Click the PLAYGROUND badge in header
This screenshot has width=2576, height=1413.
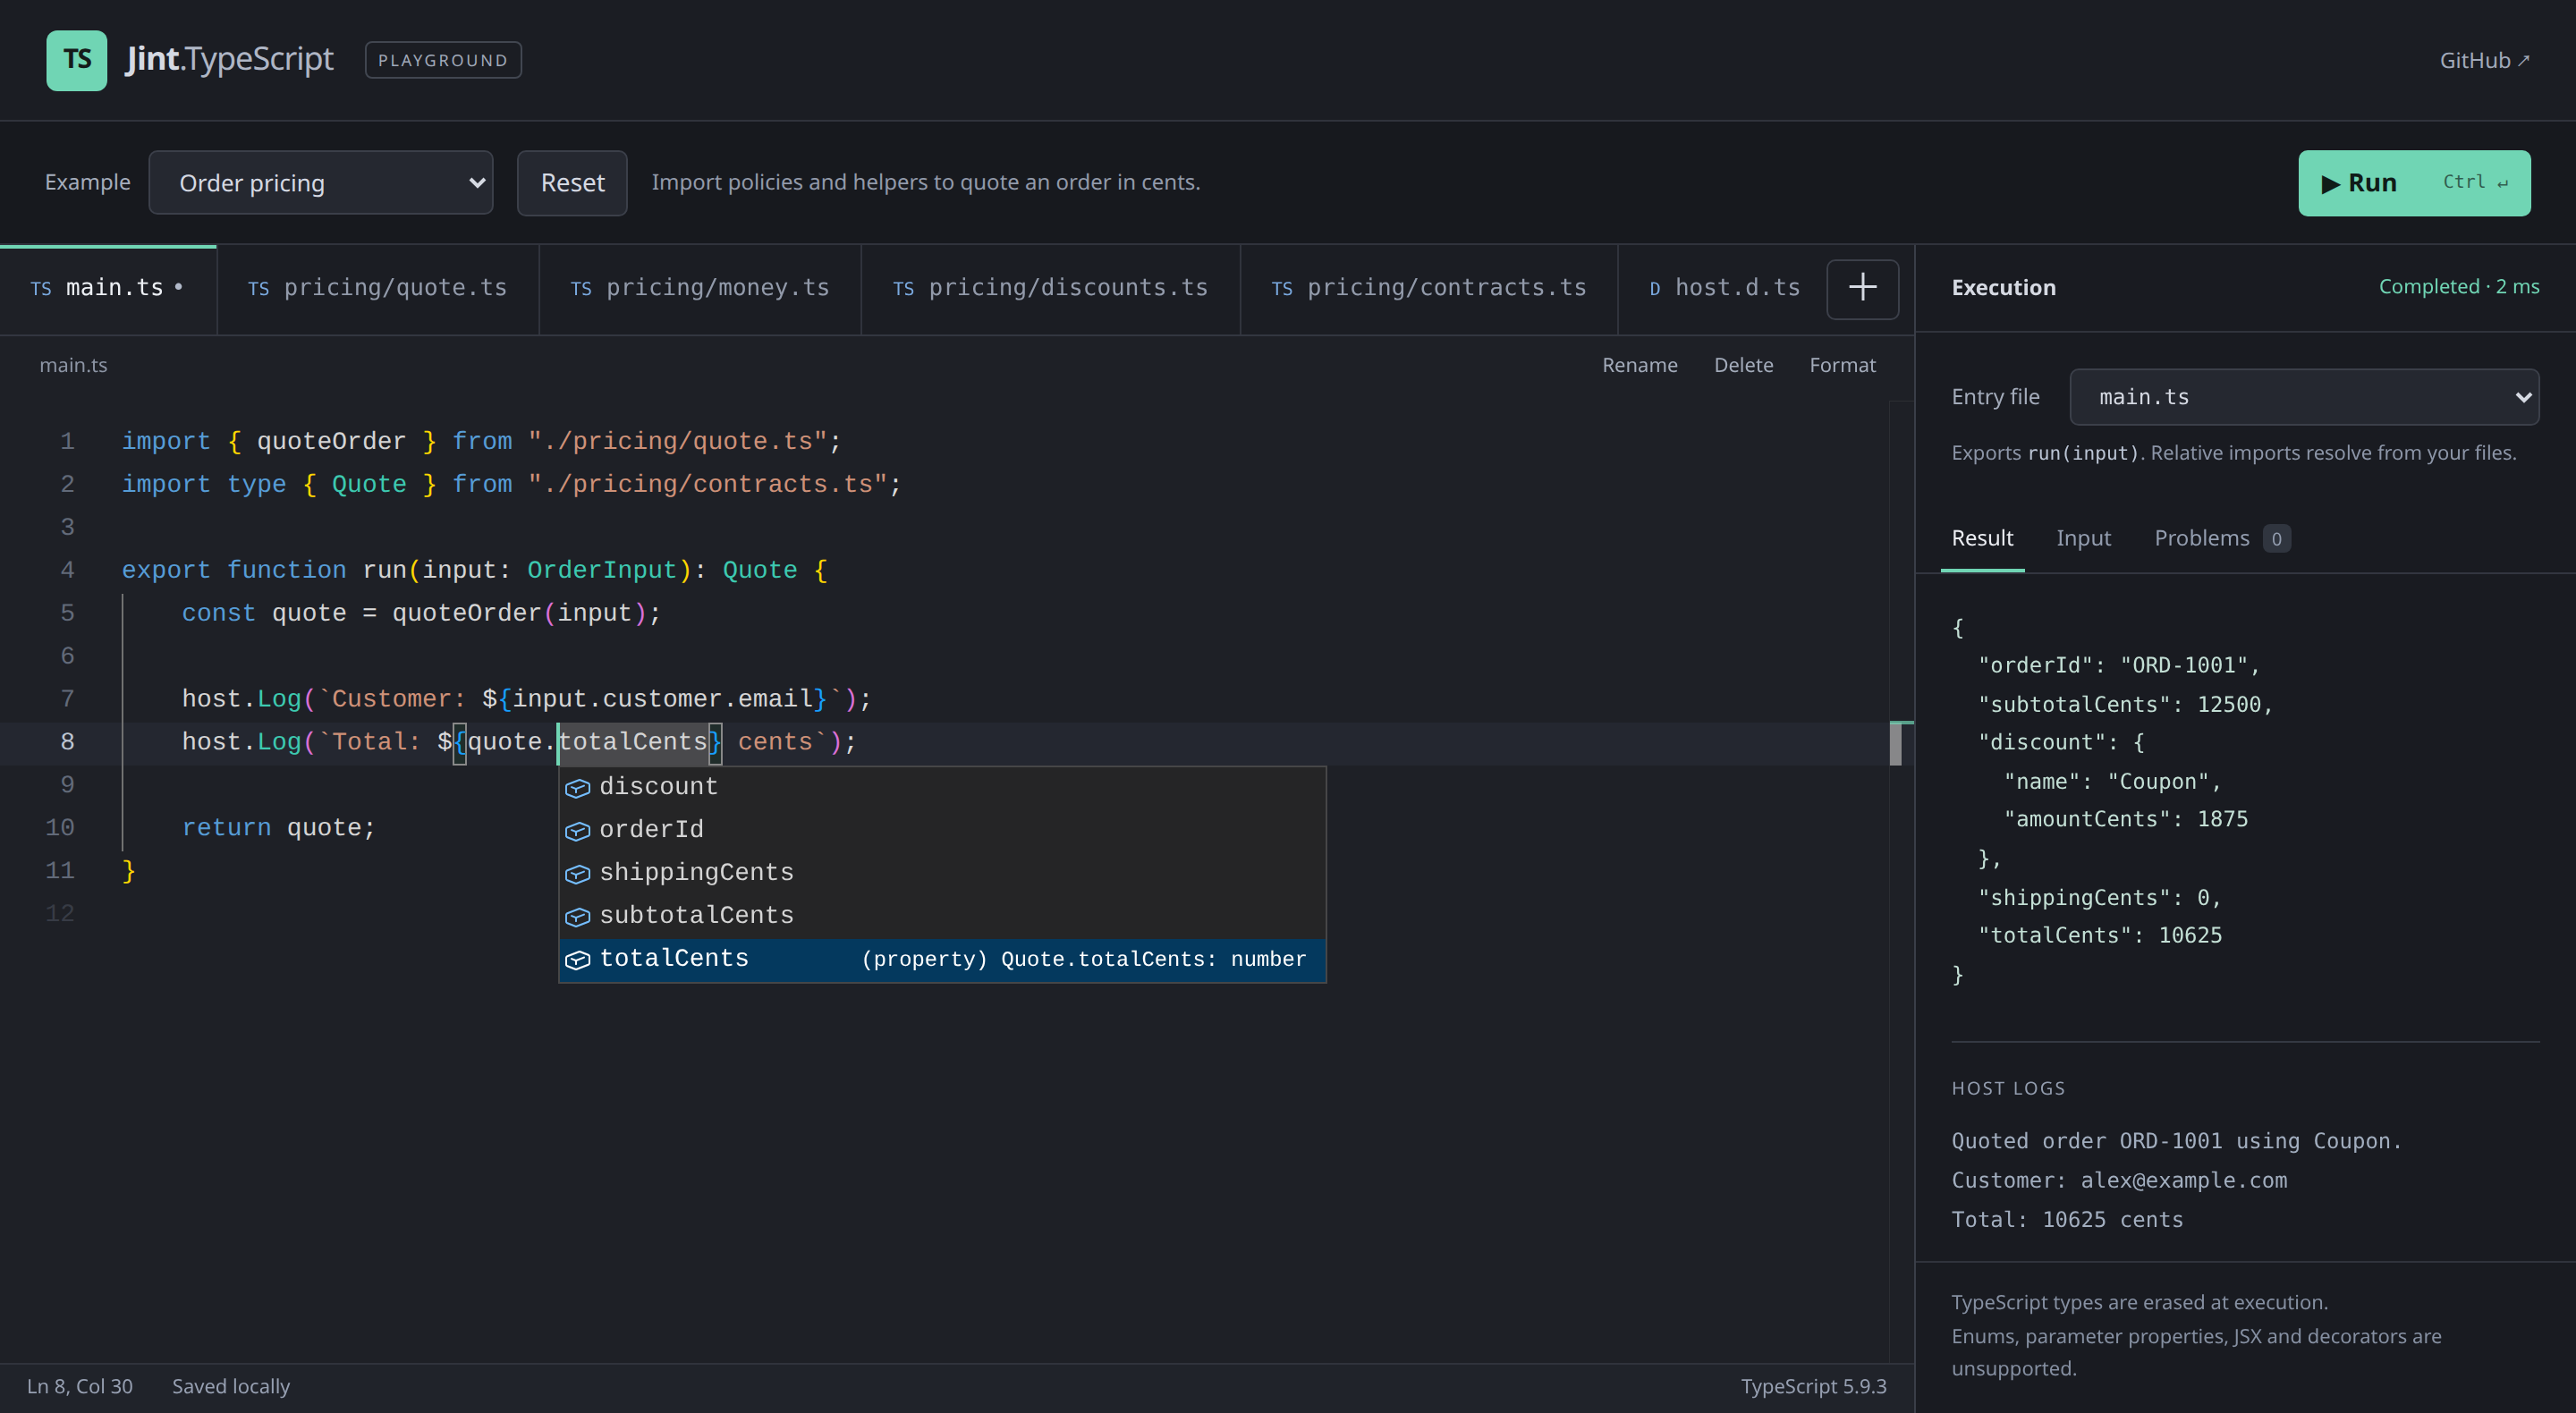point(443,60)
